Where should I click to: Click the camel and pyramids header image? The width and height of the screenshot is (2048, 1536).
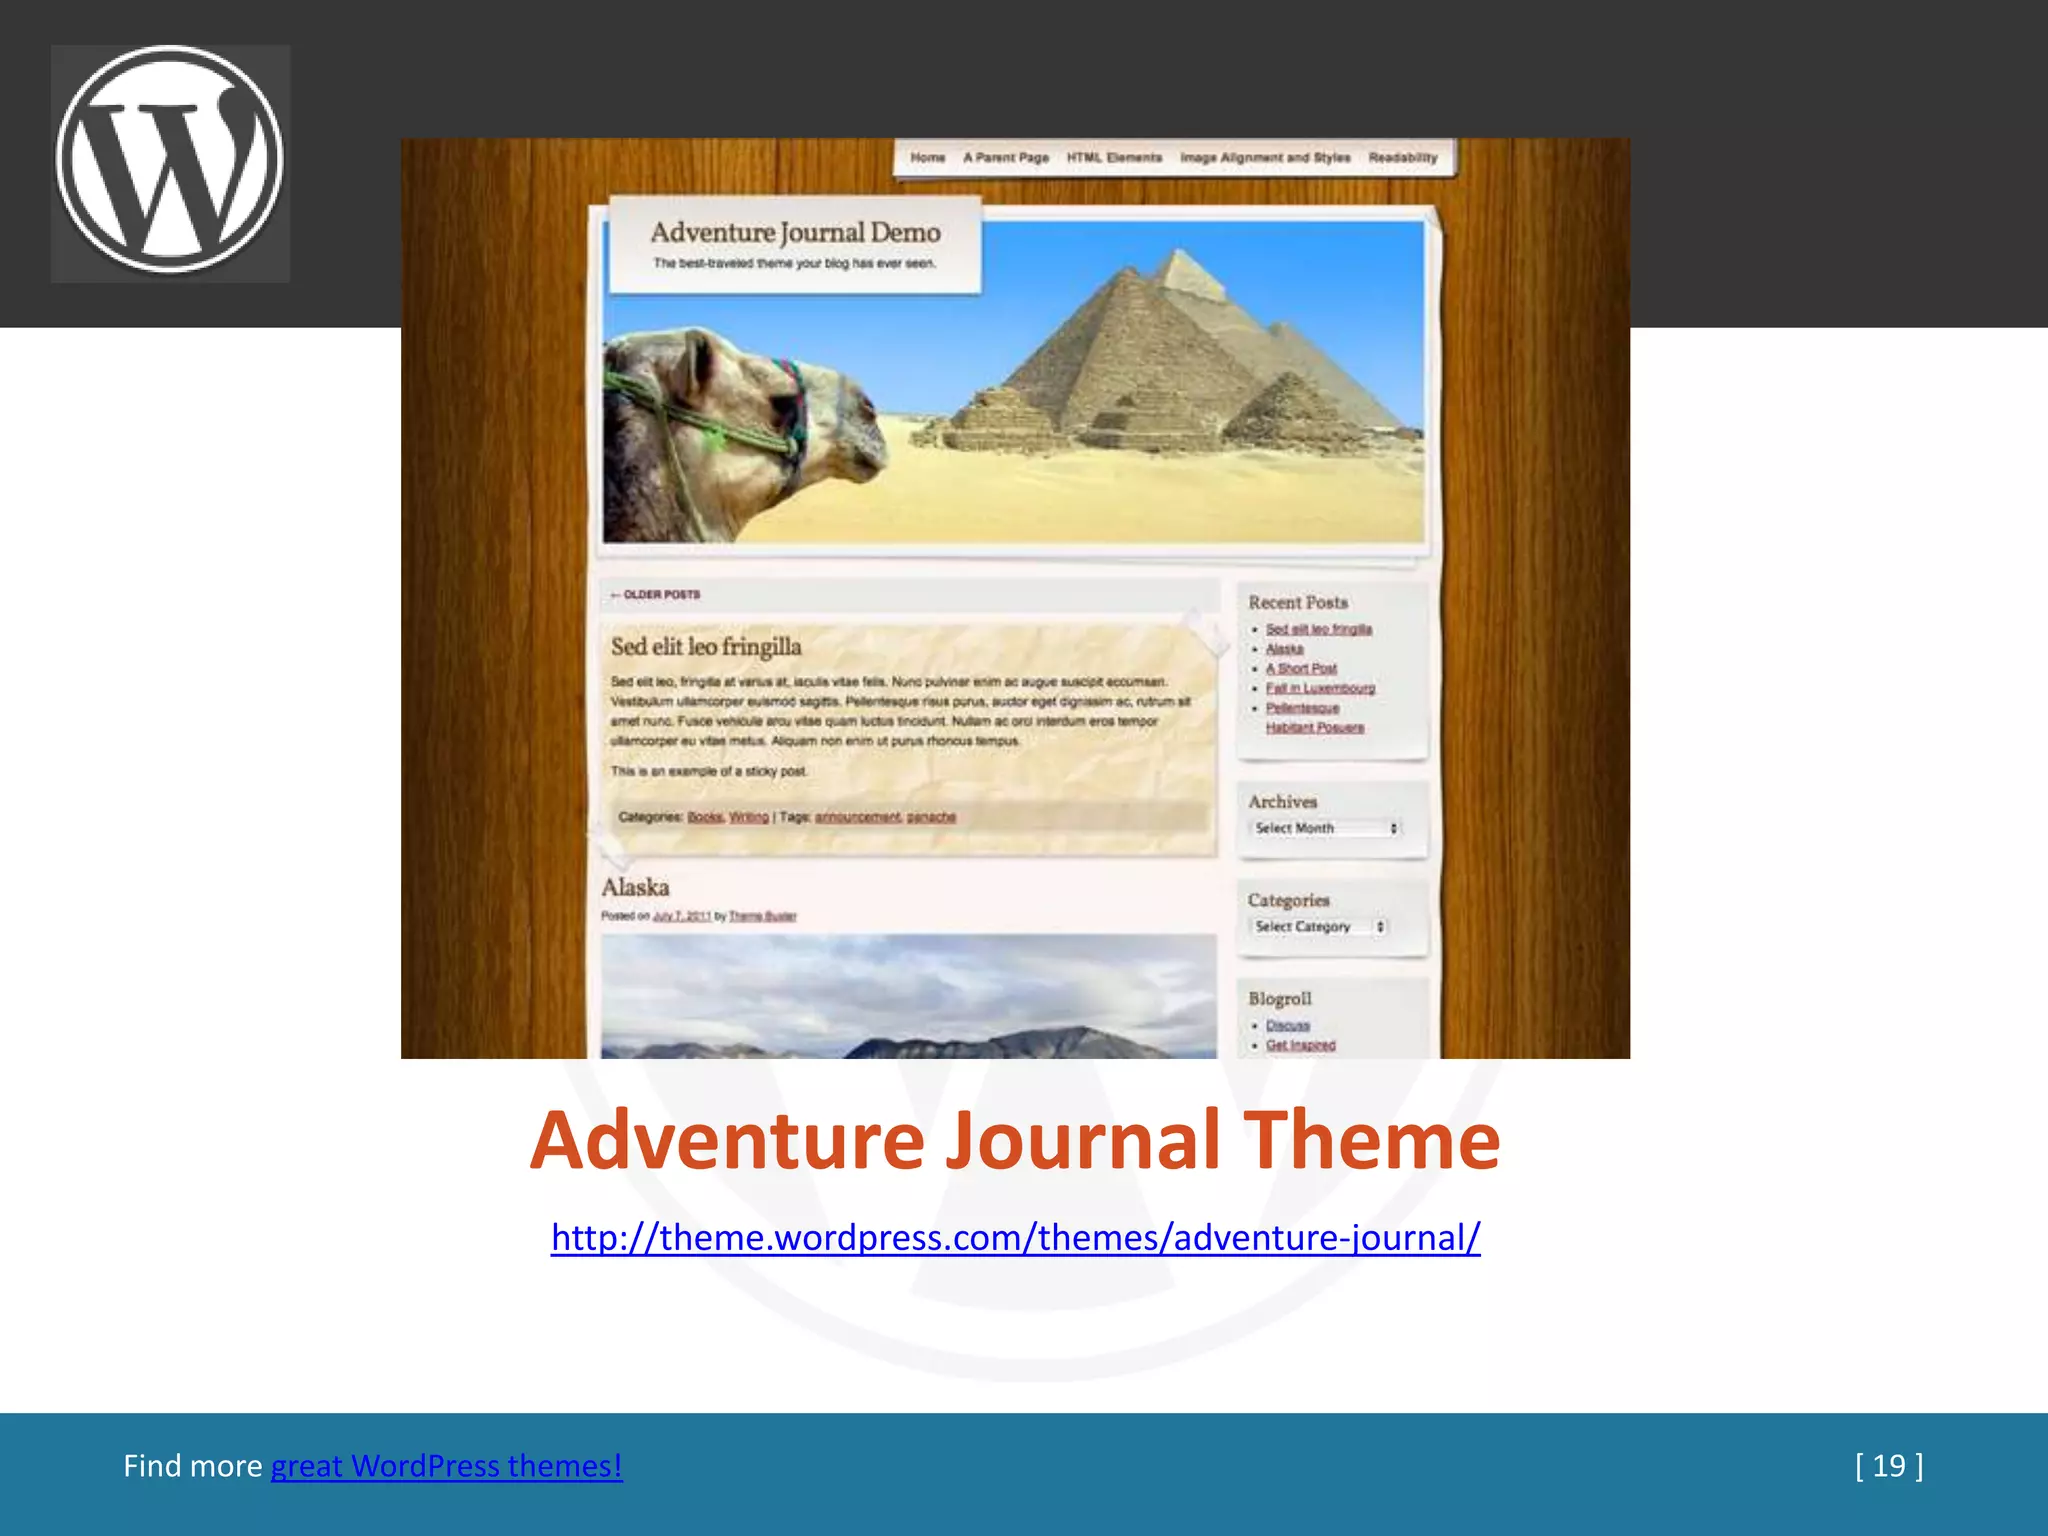point(1013,383)
